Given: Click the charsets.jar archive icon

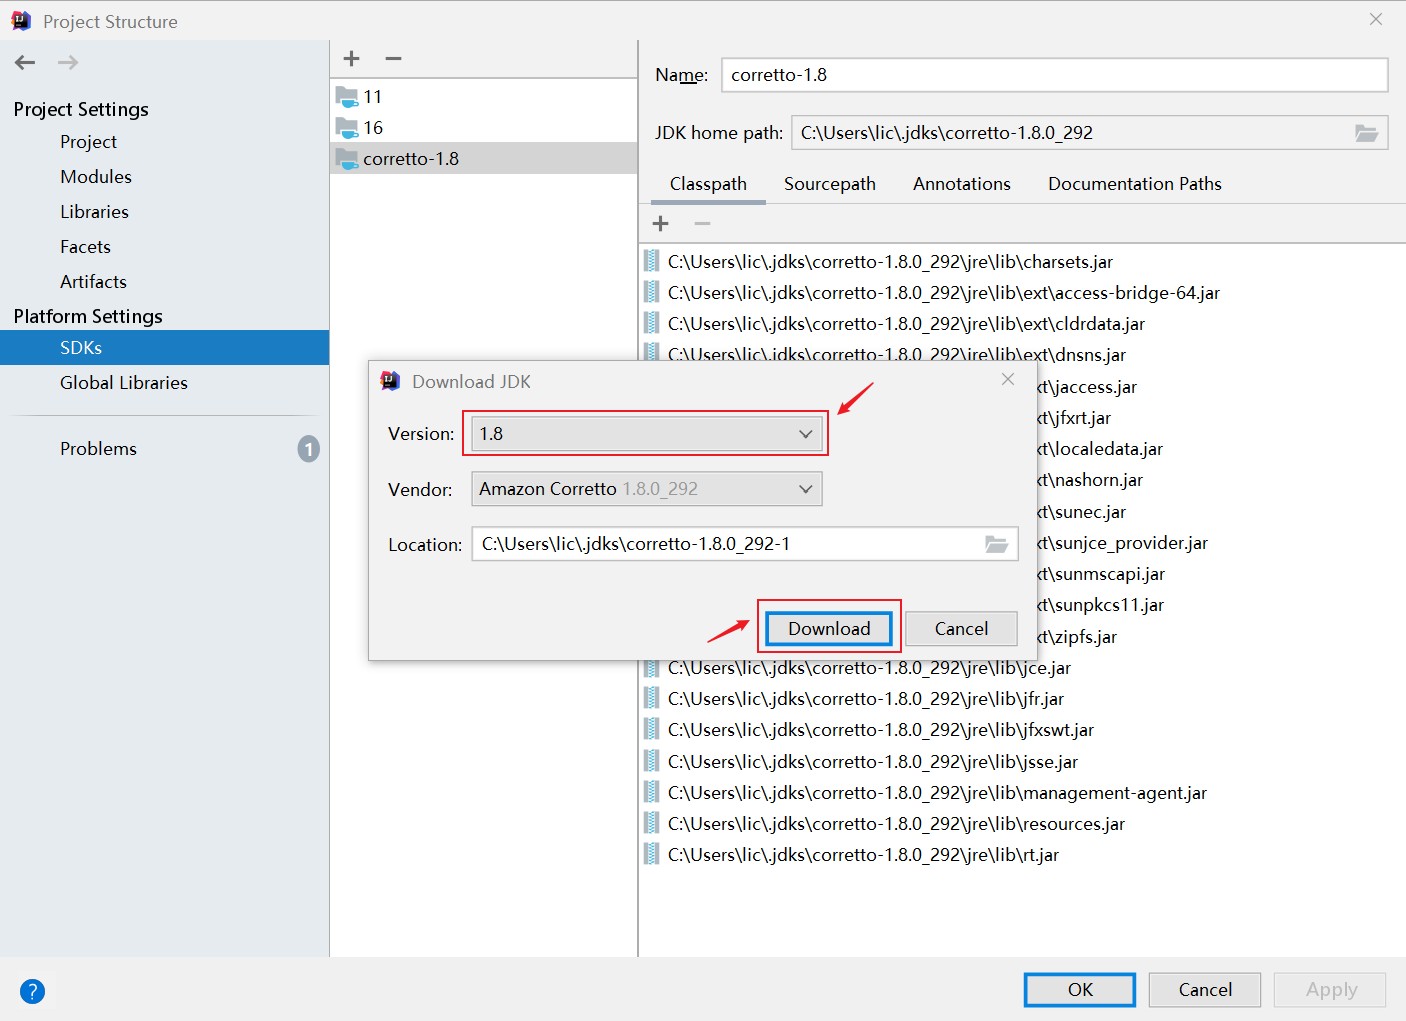Looking at the screenshot, I should (652, 261).
